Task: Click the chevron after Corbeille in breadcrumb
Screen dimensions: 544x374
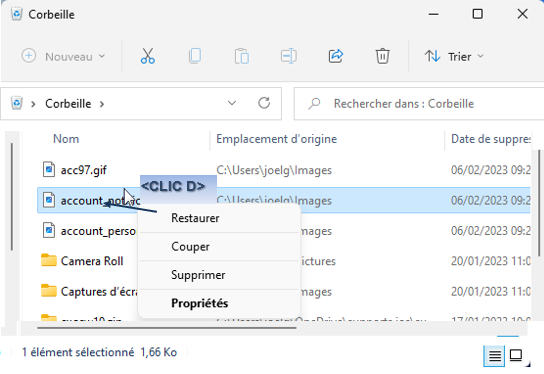Action: pos(102,104)
